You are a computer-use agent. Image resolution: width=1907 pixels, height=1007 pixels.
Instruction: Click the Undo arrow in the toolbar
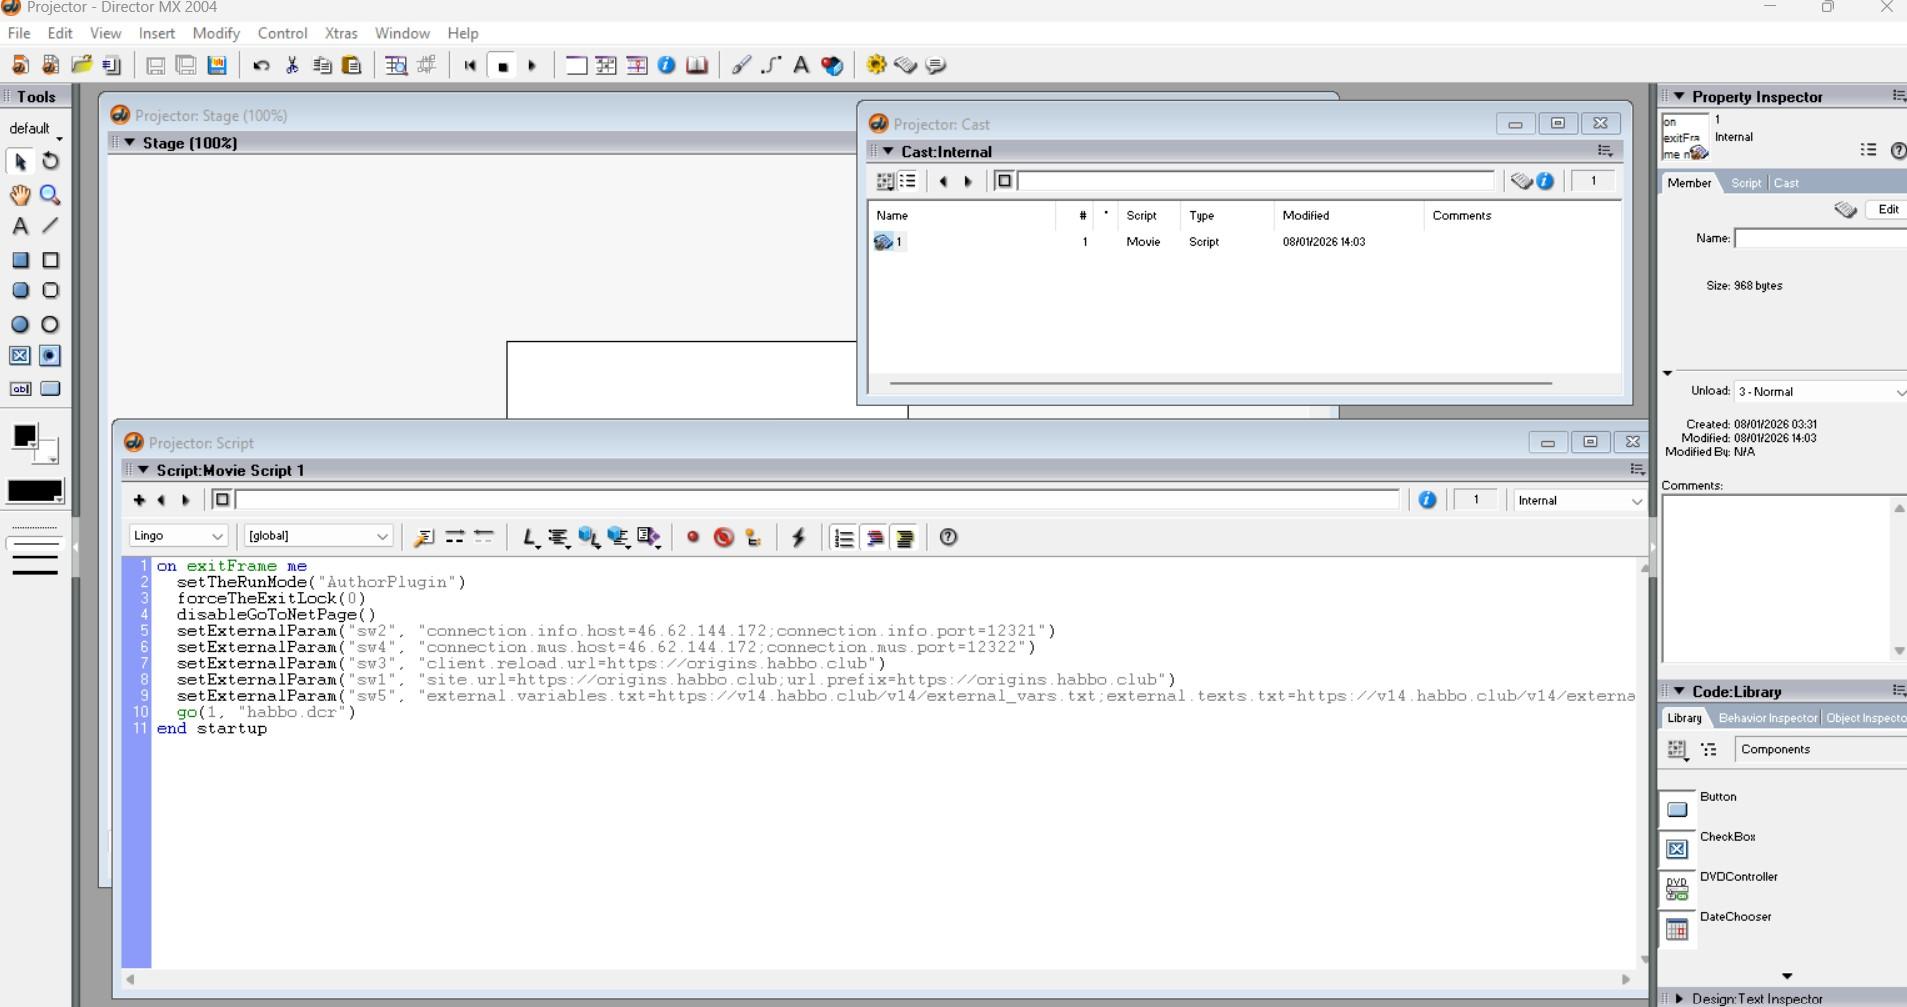click(x=261, y=66)
